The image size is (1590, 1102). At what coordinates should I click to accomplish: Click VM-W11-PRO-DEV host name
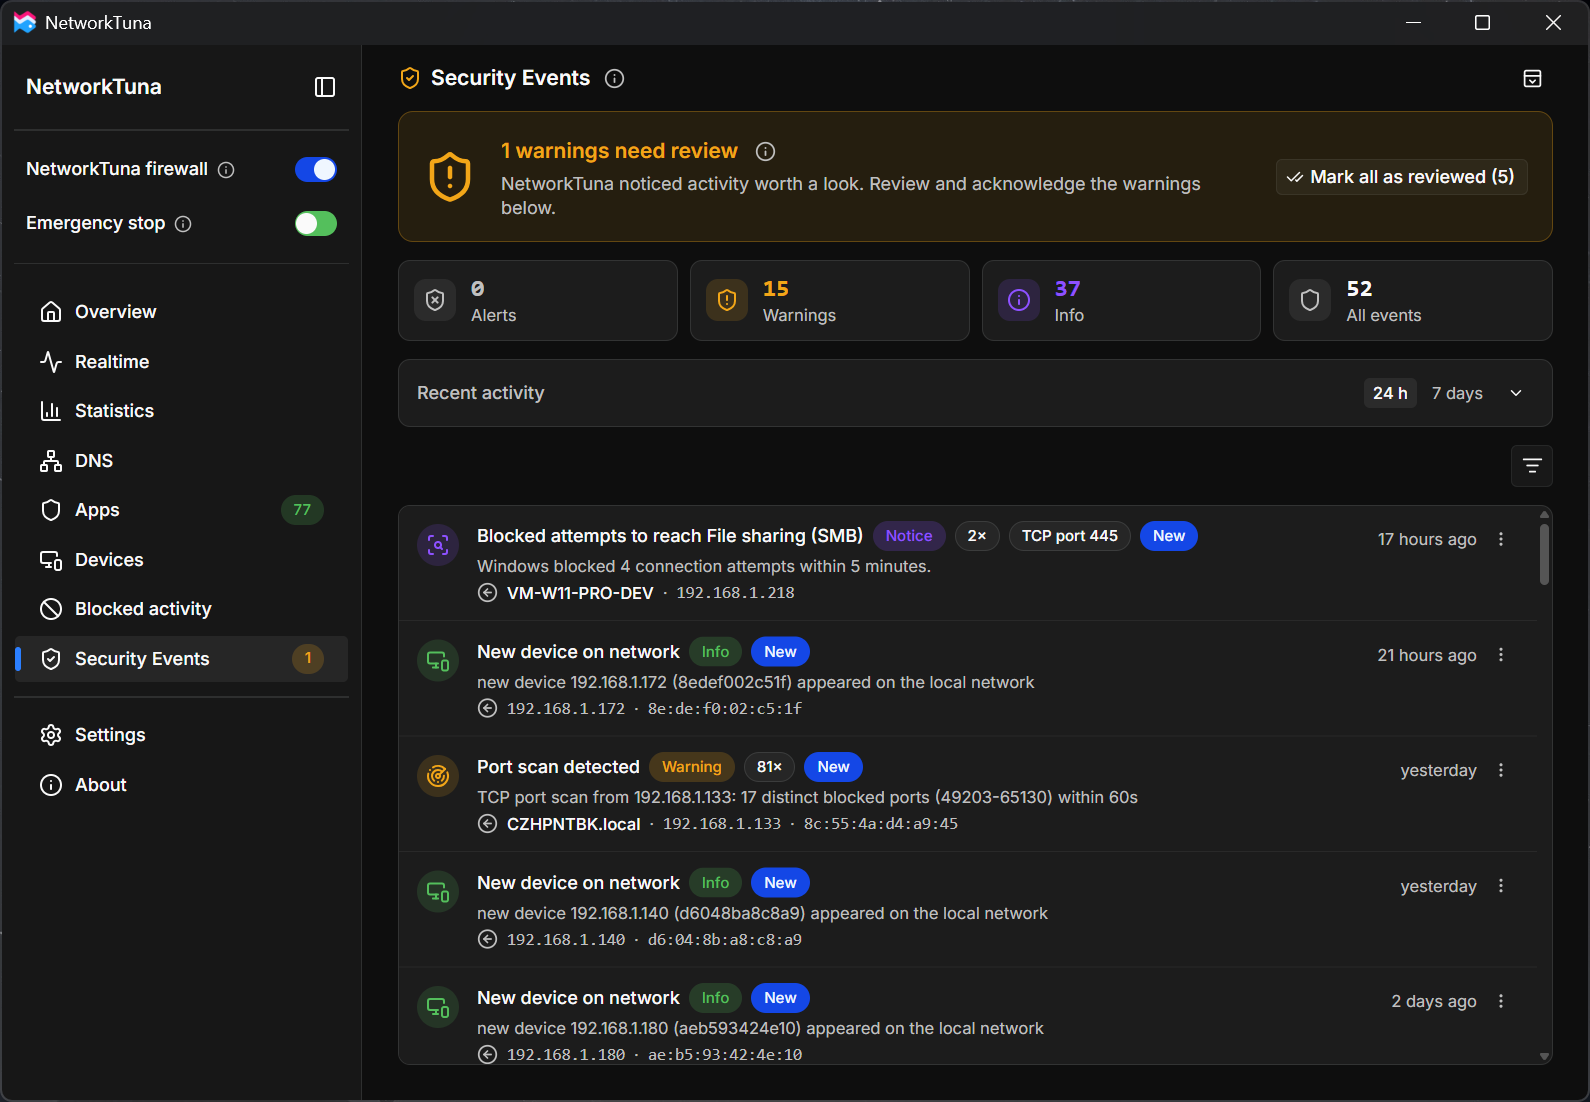click(580, 593)
